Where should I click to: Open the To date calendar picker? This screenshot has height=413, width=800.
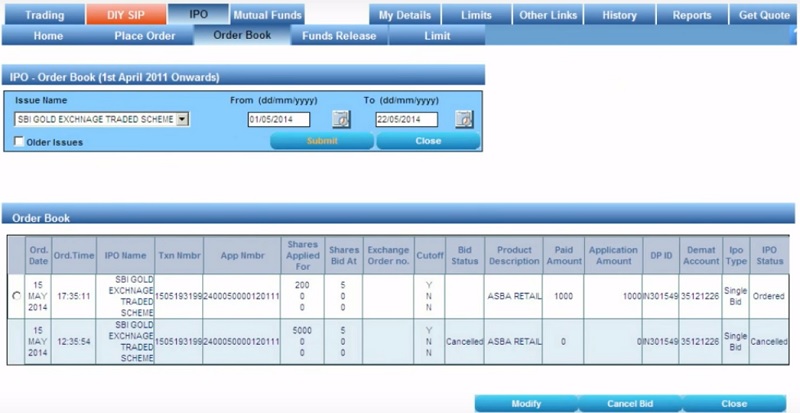(464, 119)
